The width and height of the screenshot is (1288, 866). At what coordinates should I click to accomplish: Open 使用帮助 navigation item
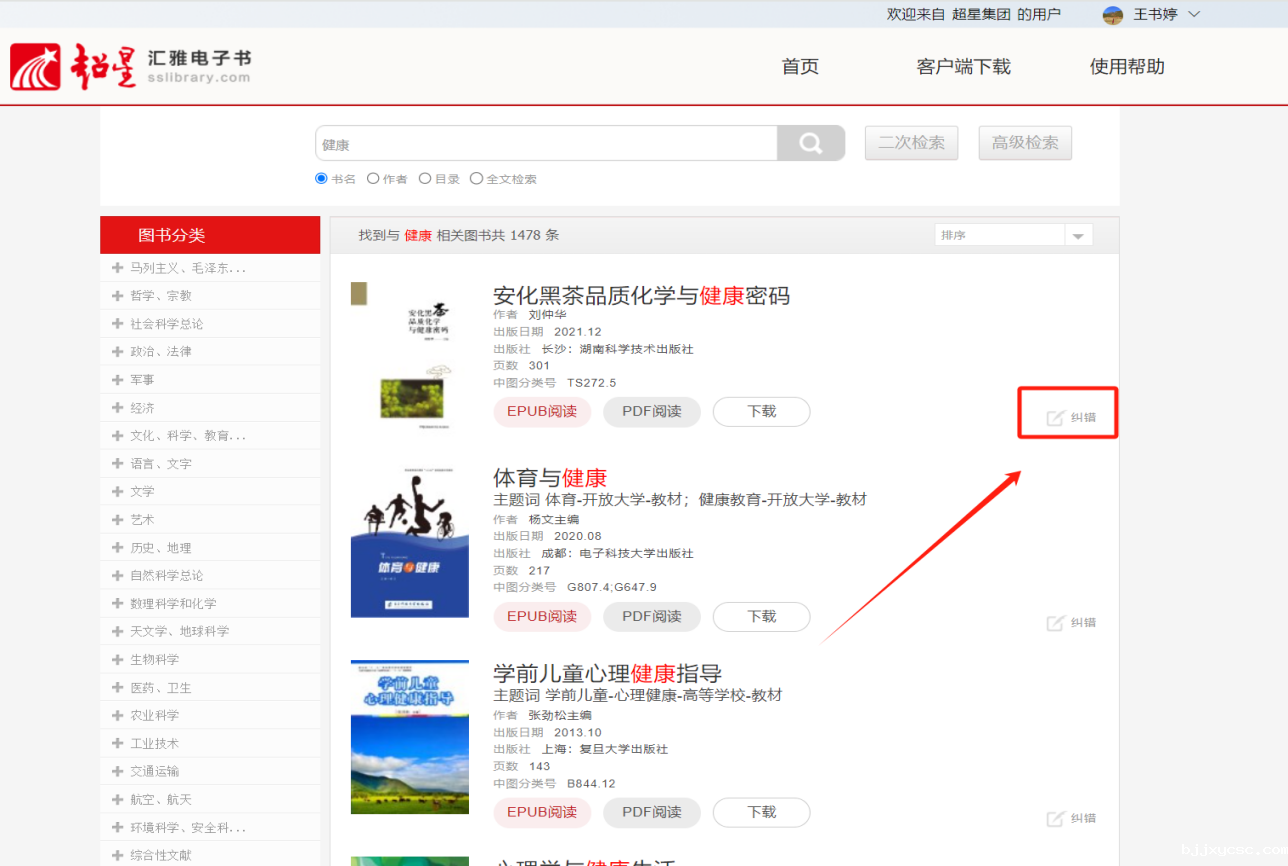tap(1127, 67)
